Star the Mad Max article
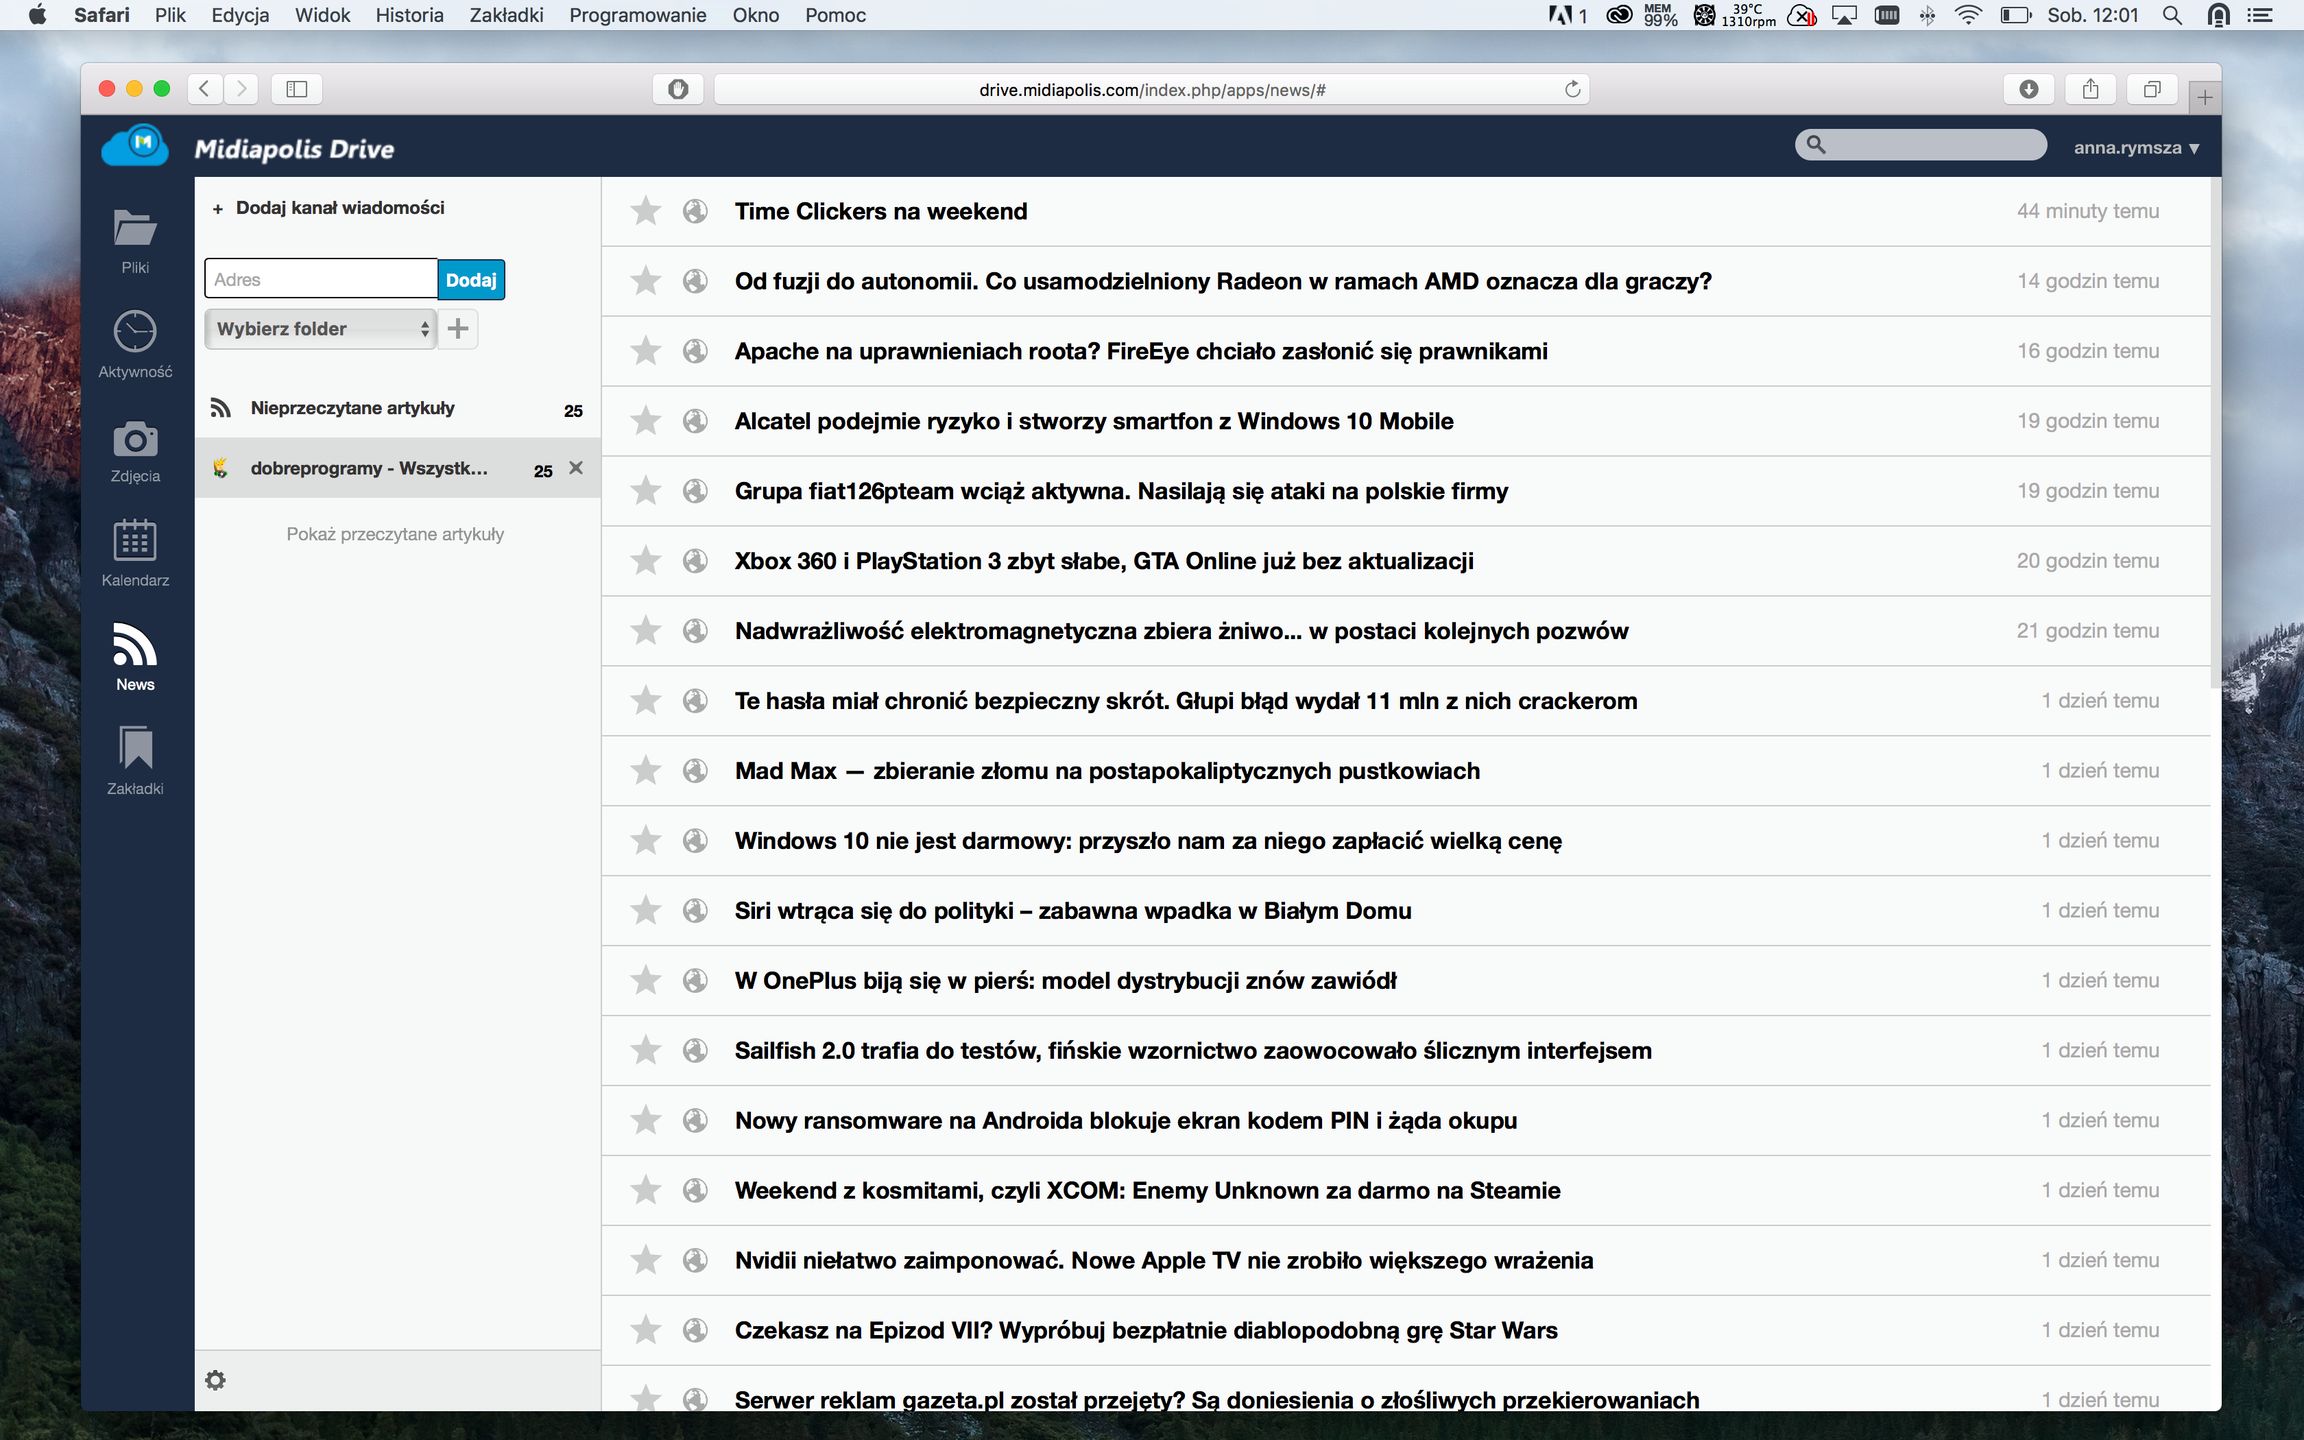The width and height of the screenshot is (2304, 1440). point(646,771)
